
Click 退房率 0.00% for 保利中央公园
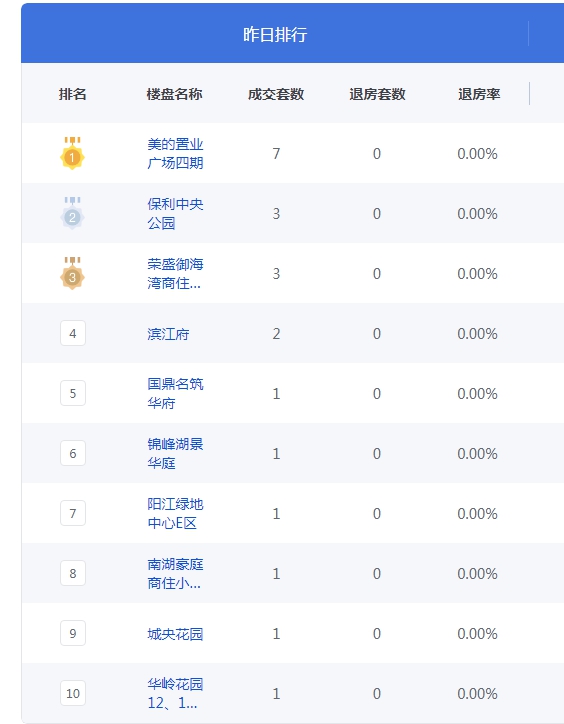click(x=478, y=213)
